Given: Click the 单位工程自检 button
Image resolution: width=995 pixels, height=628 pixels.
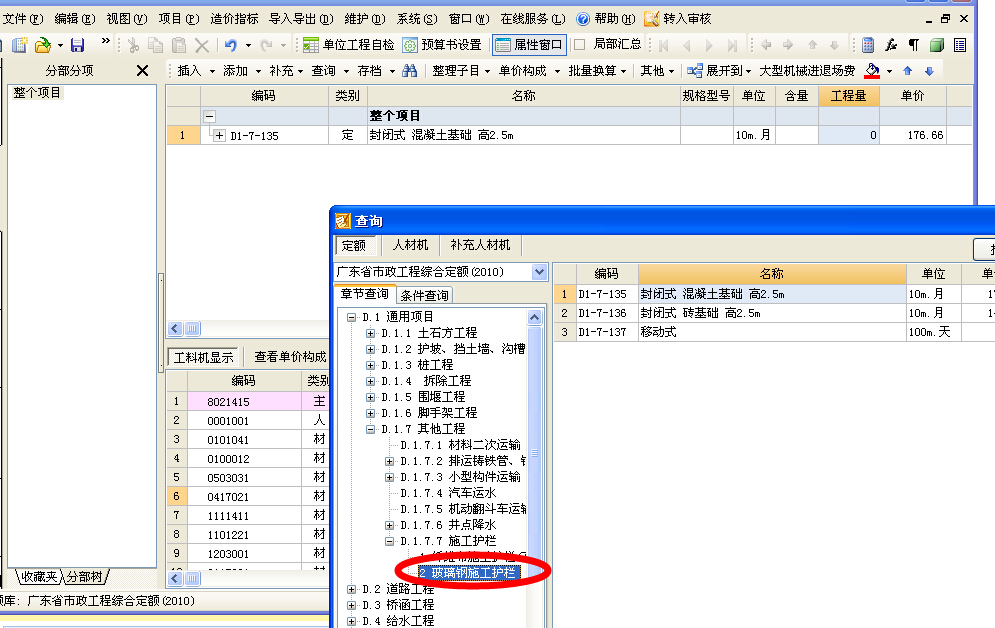Looking at the screenshot, I should 348,44.
